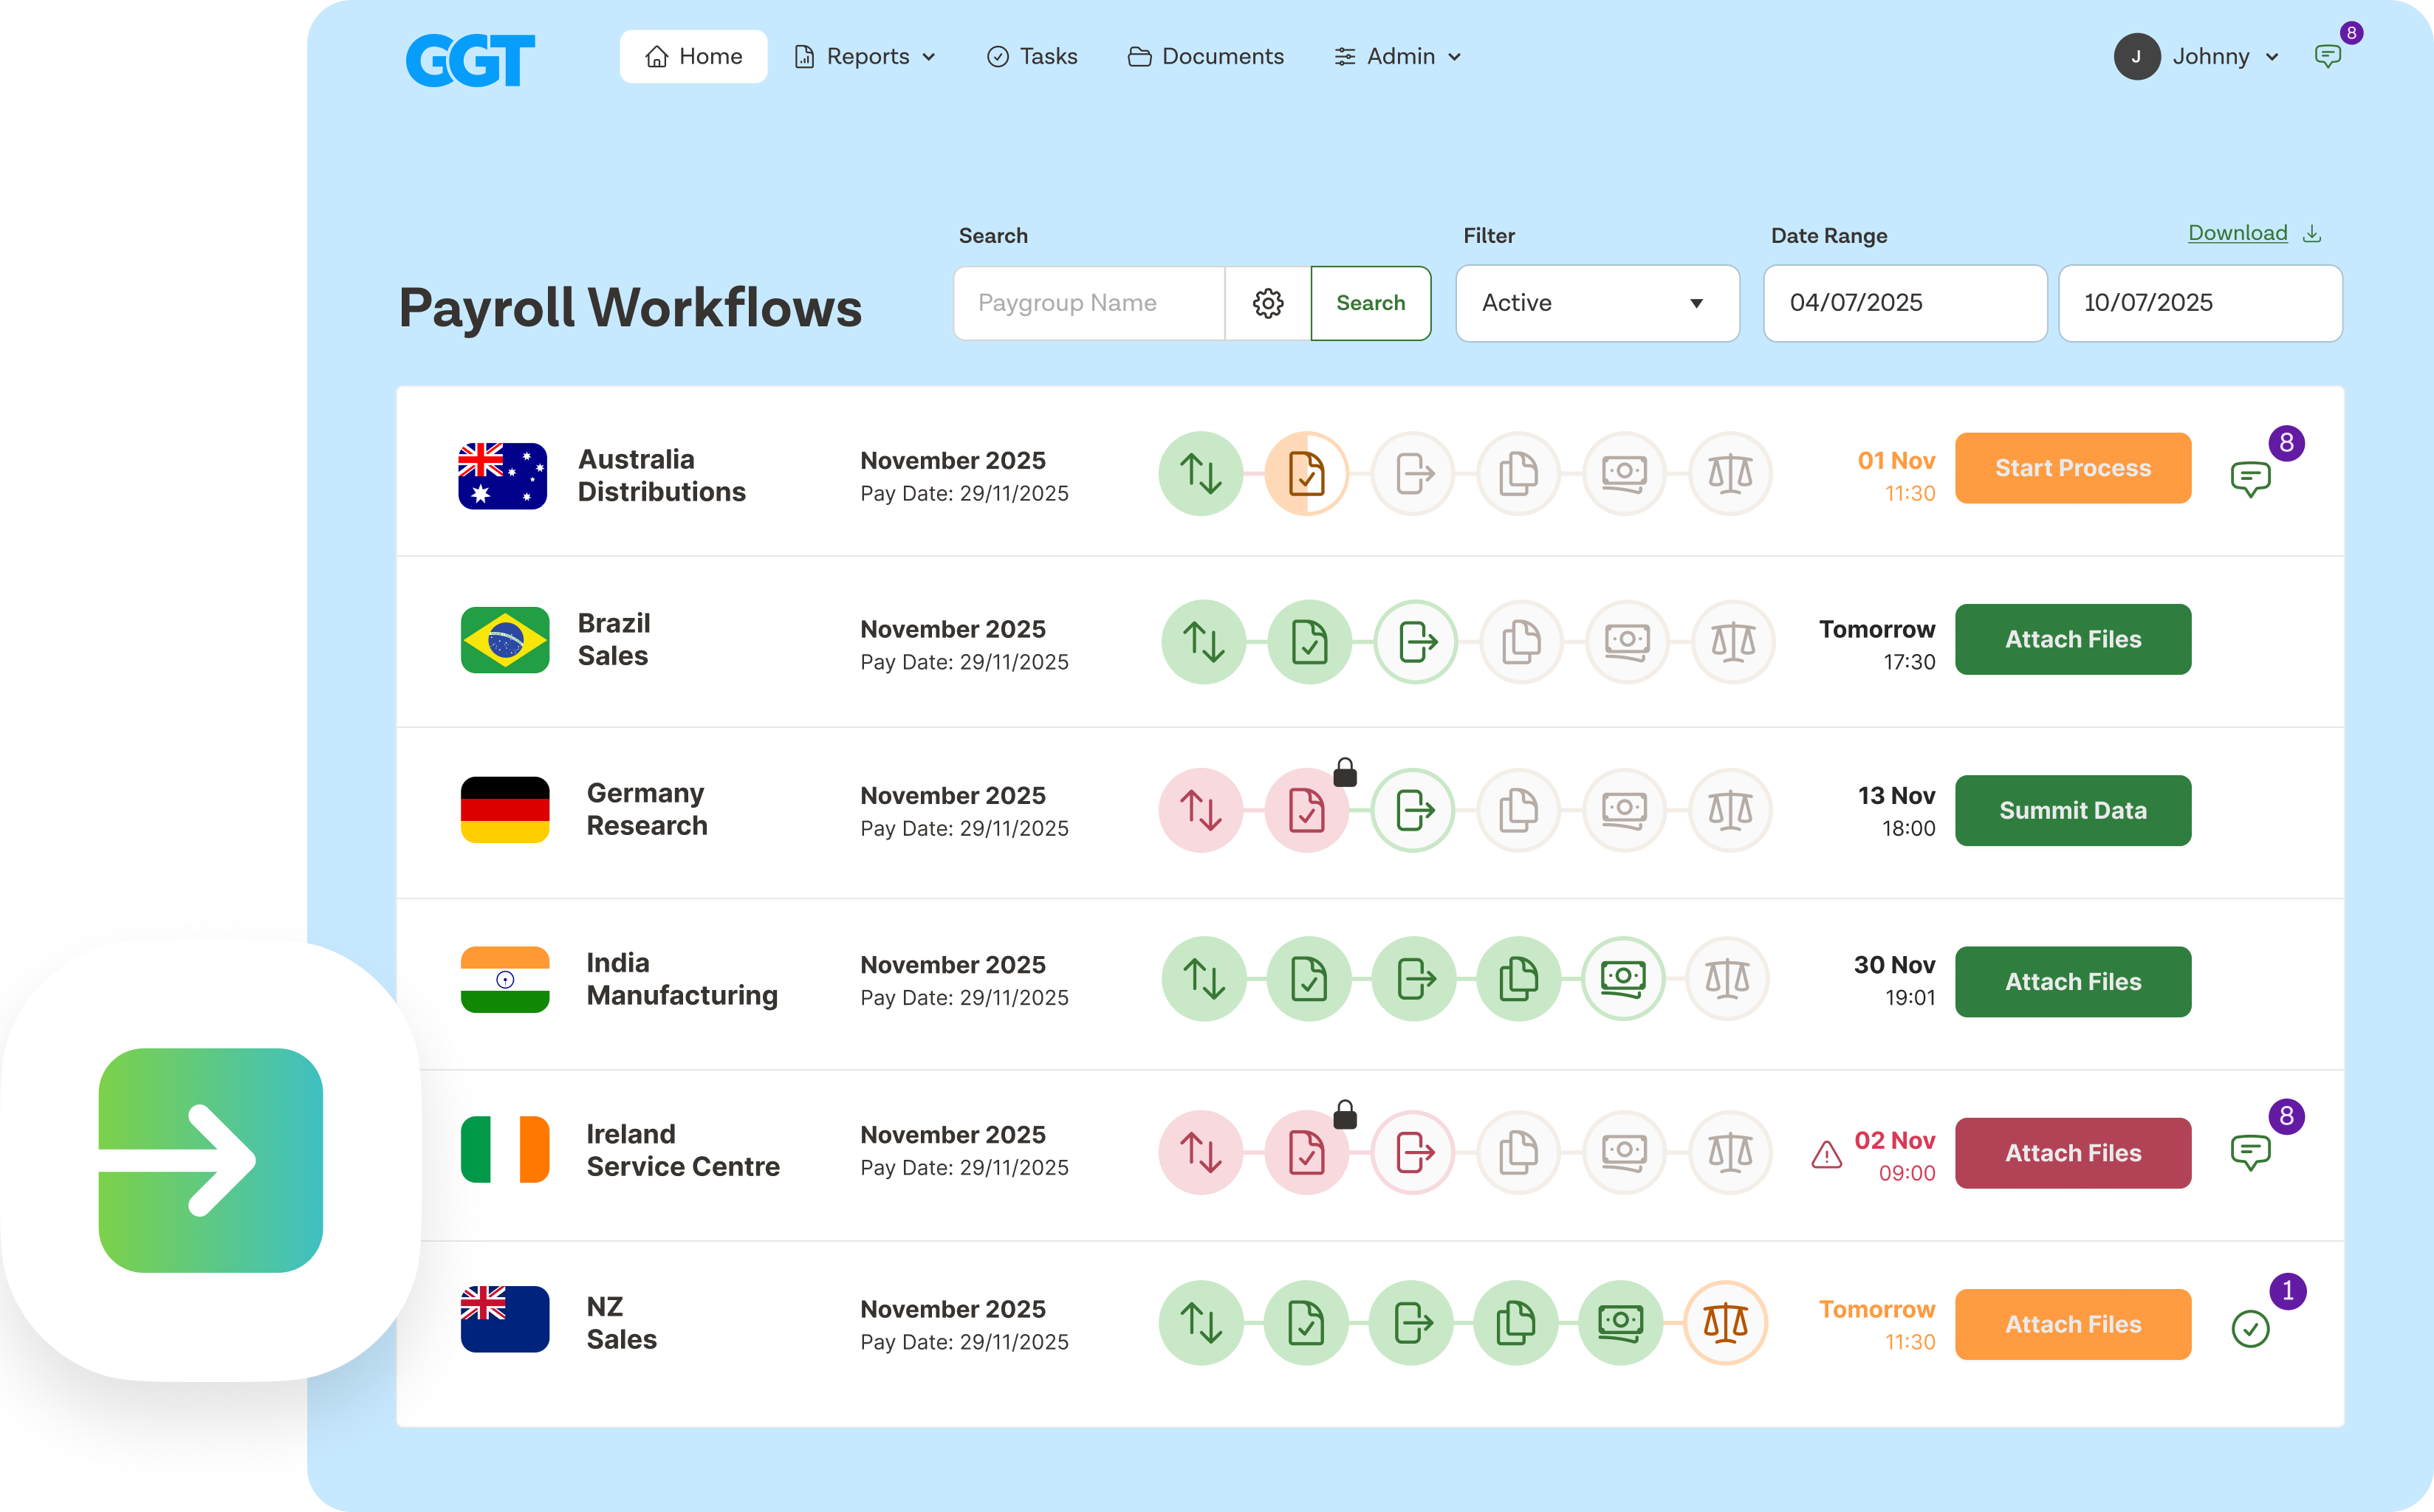Image resolution: width=2434 pixels, height=1512 pixels.
Task: Click India Manufacturing document check step
Action: [1309, 979]
